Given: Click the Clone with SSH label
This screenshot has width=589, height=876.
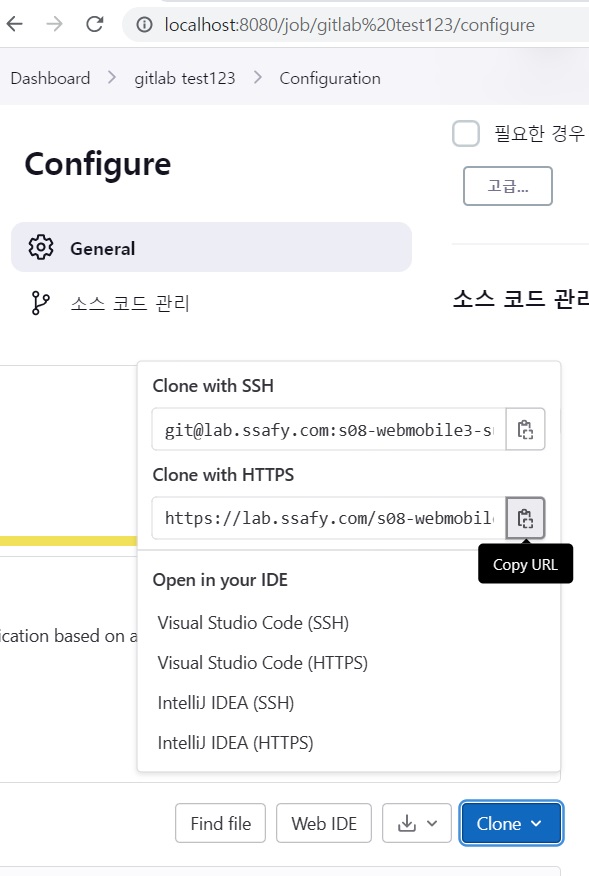Looking at the screenshot, I should coord(213,385).
